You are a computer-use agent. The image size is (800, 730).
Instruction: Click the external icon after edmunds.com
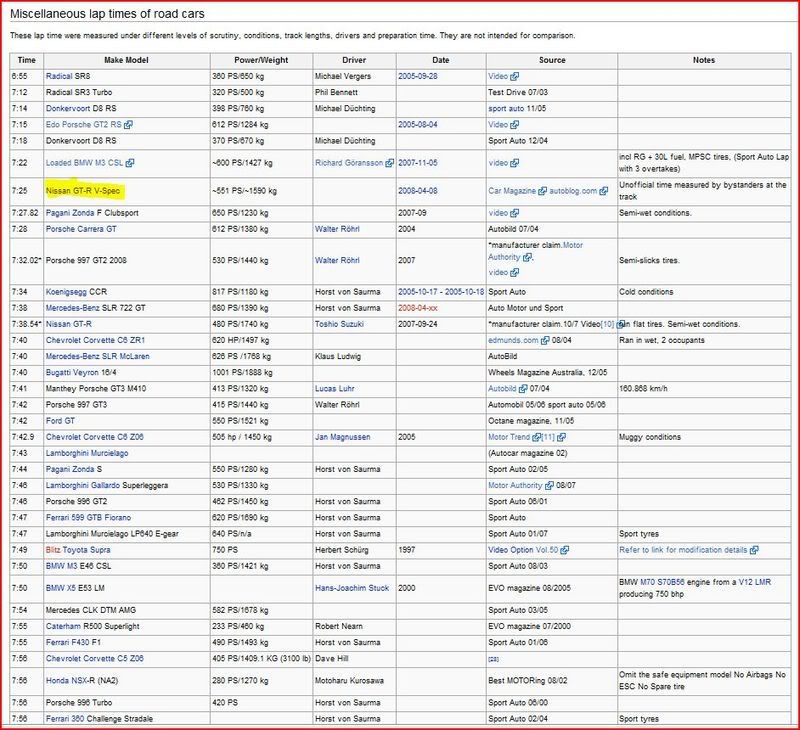(x=545, y=340)
